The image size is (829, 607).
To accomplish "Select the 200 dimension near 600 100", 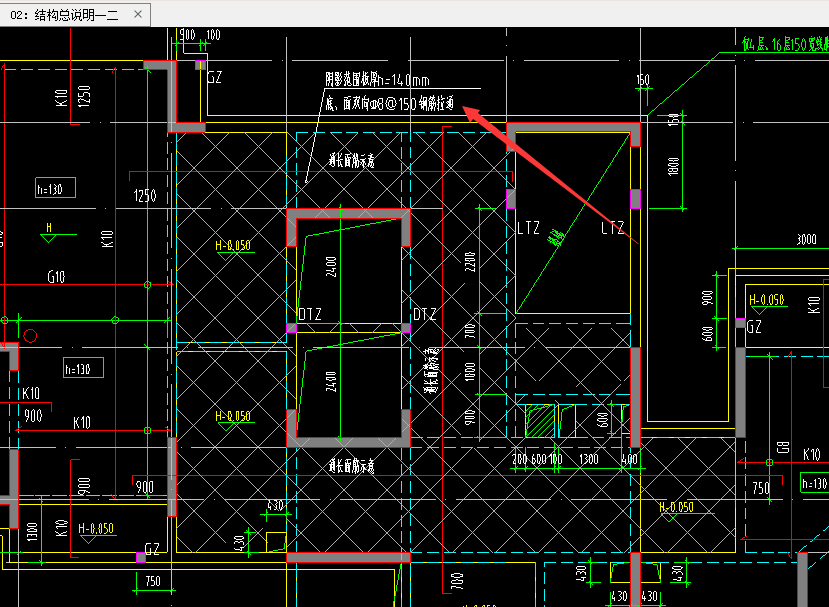I will (x=520, y=459).
